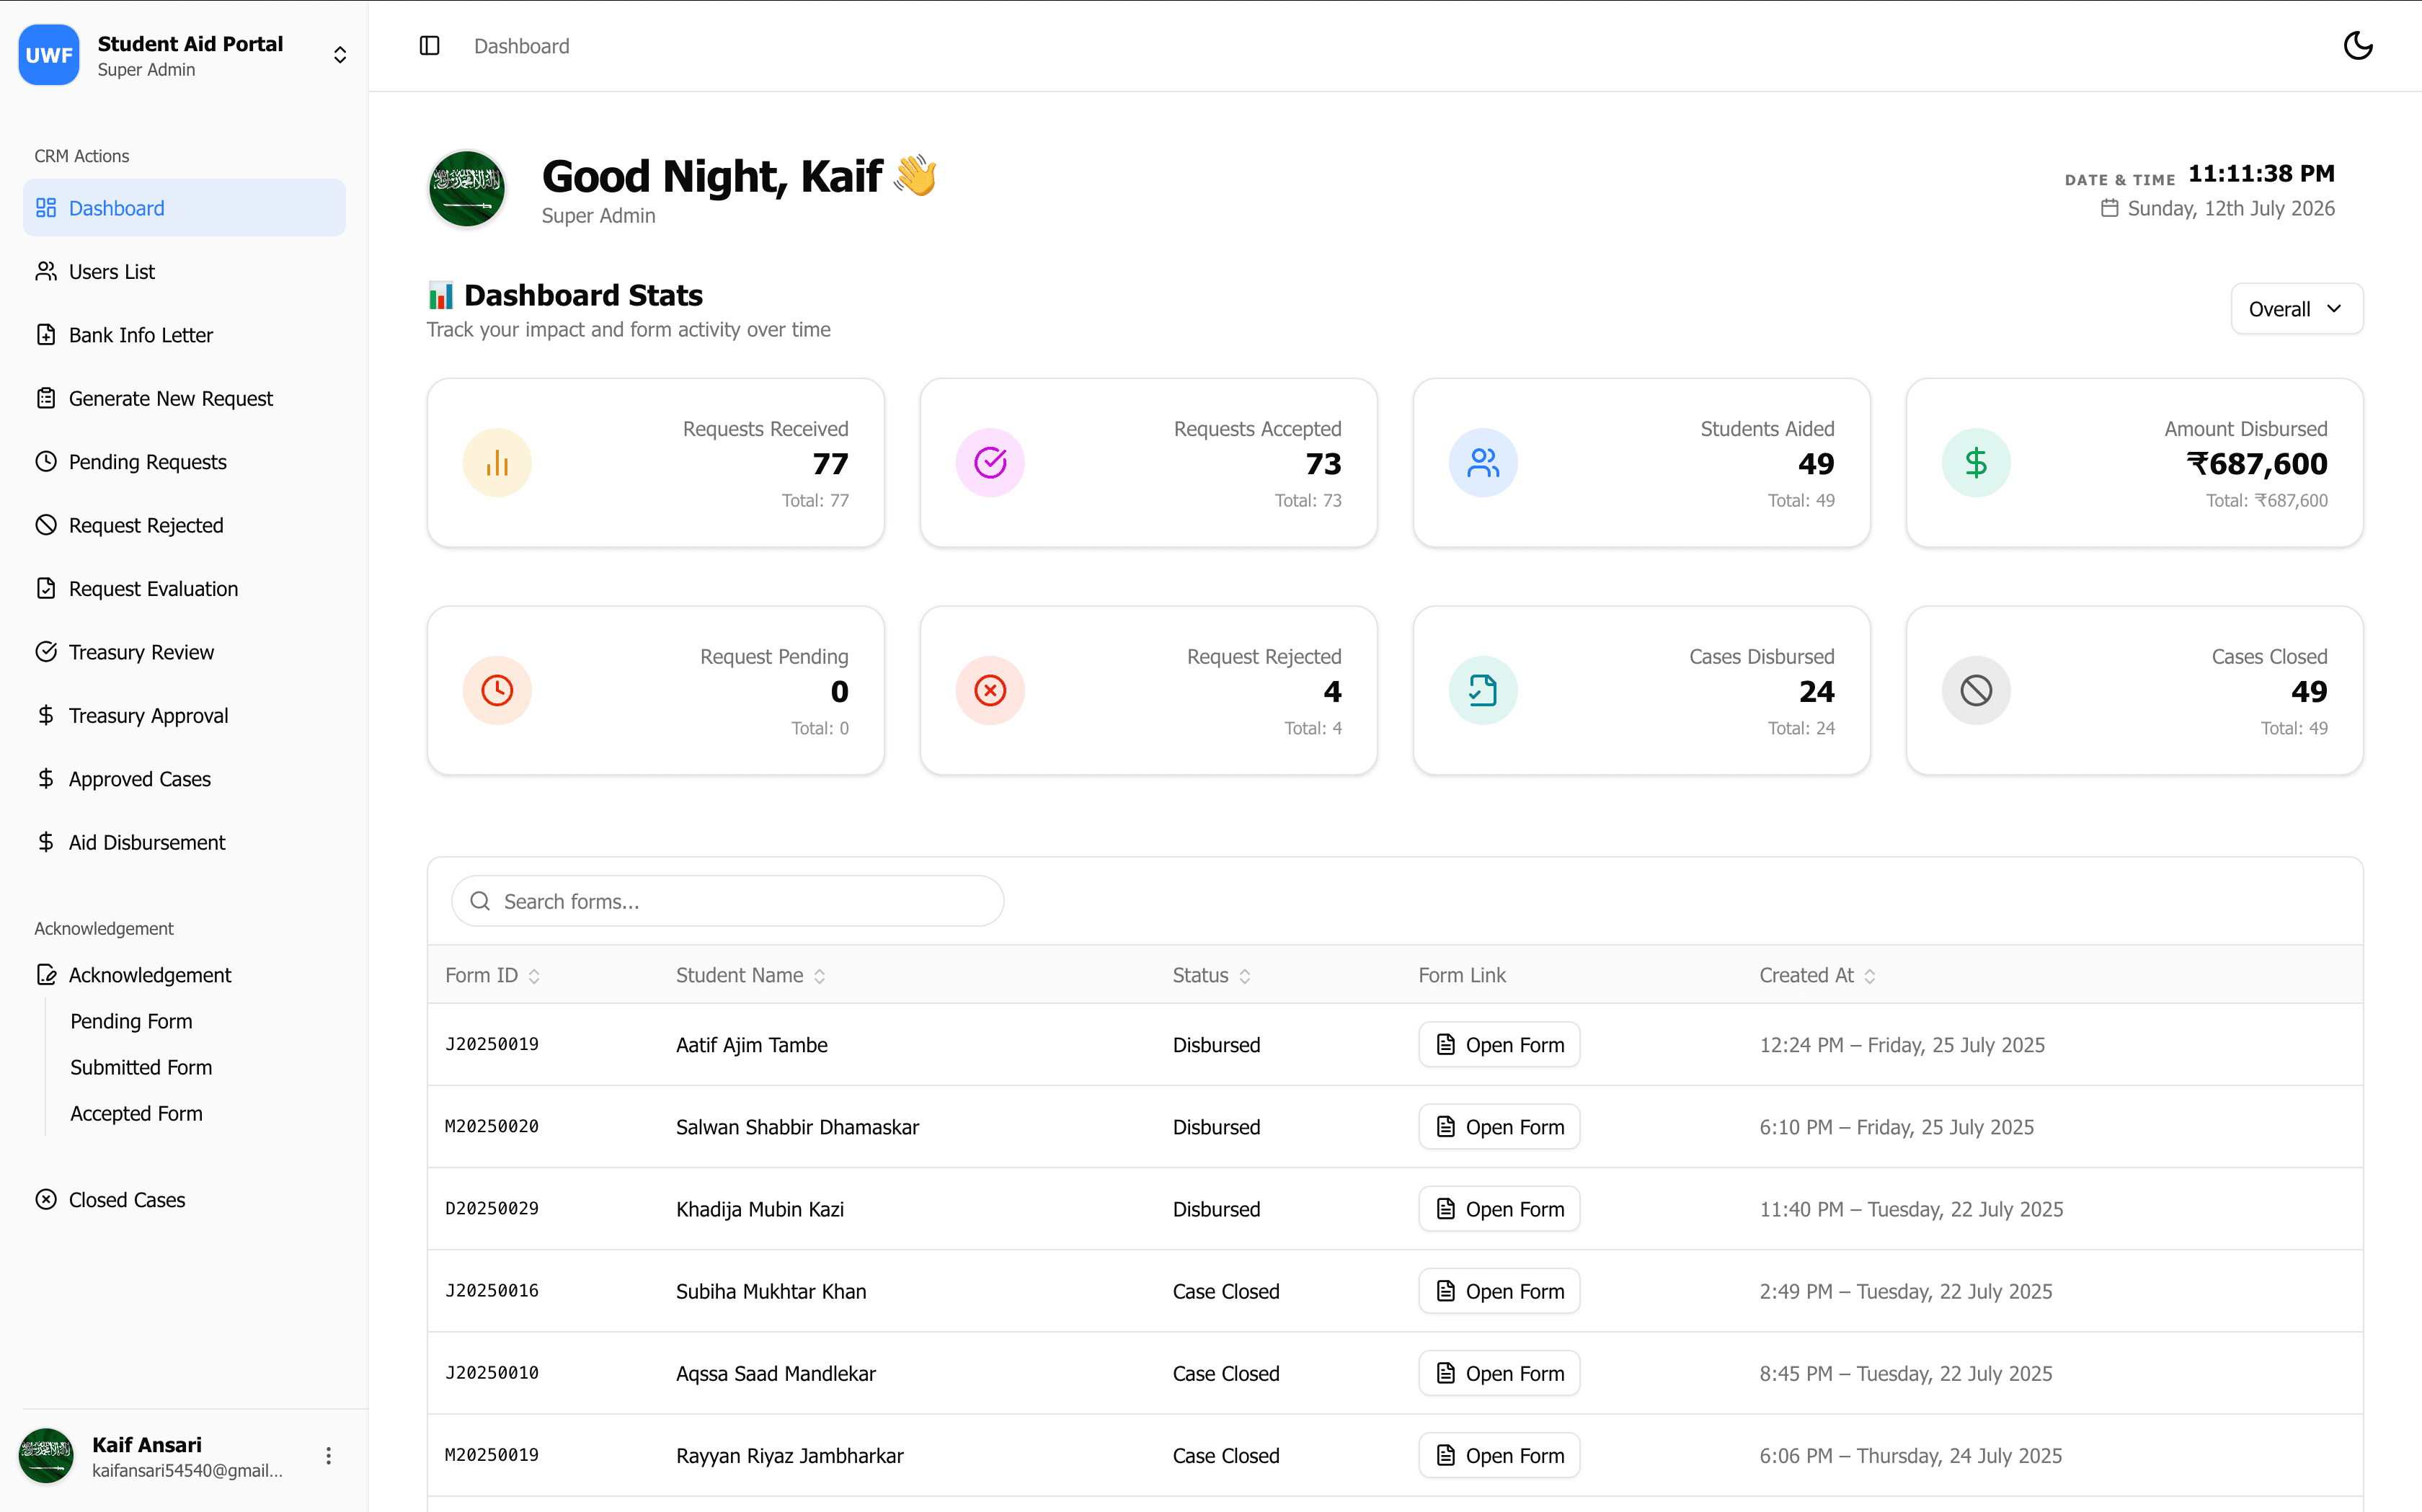
Task: Select Submitted Form under Acknowledgement
Action: point(141,1068)
